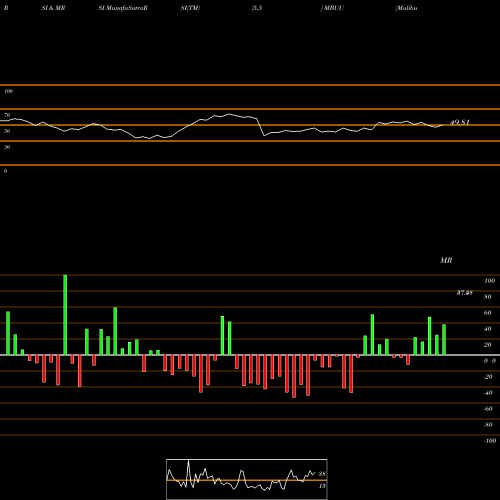Click the '(5,5' parameter text

coord(257,8)
